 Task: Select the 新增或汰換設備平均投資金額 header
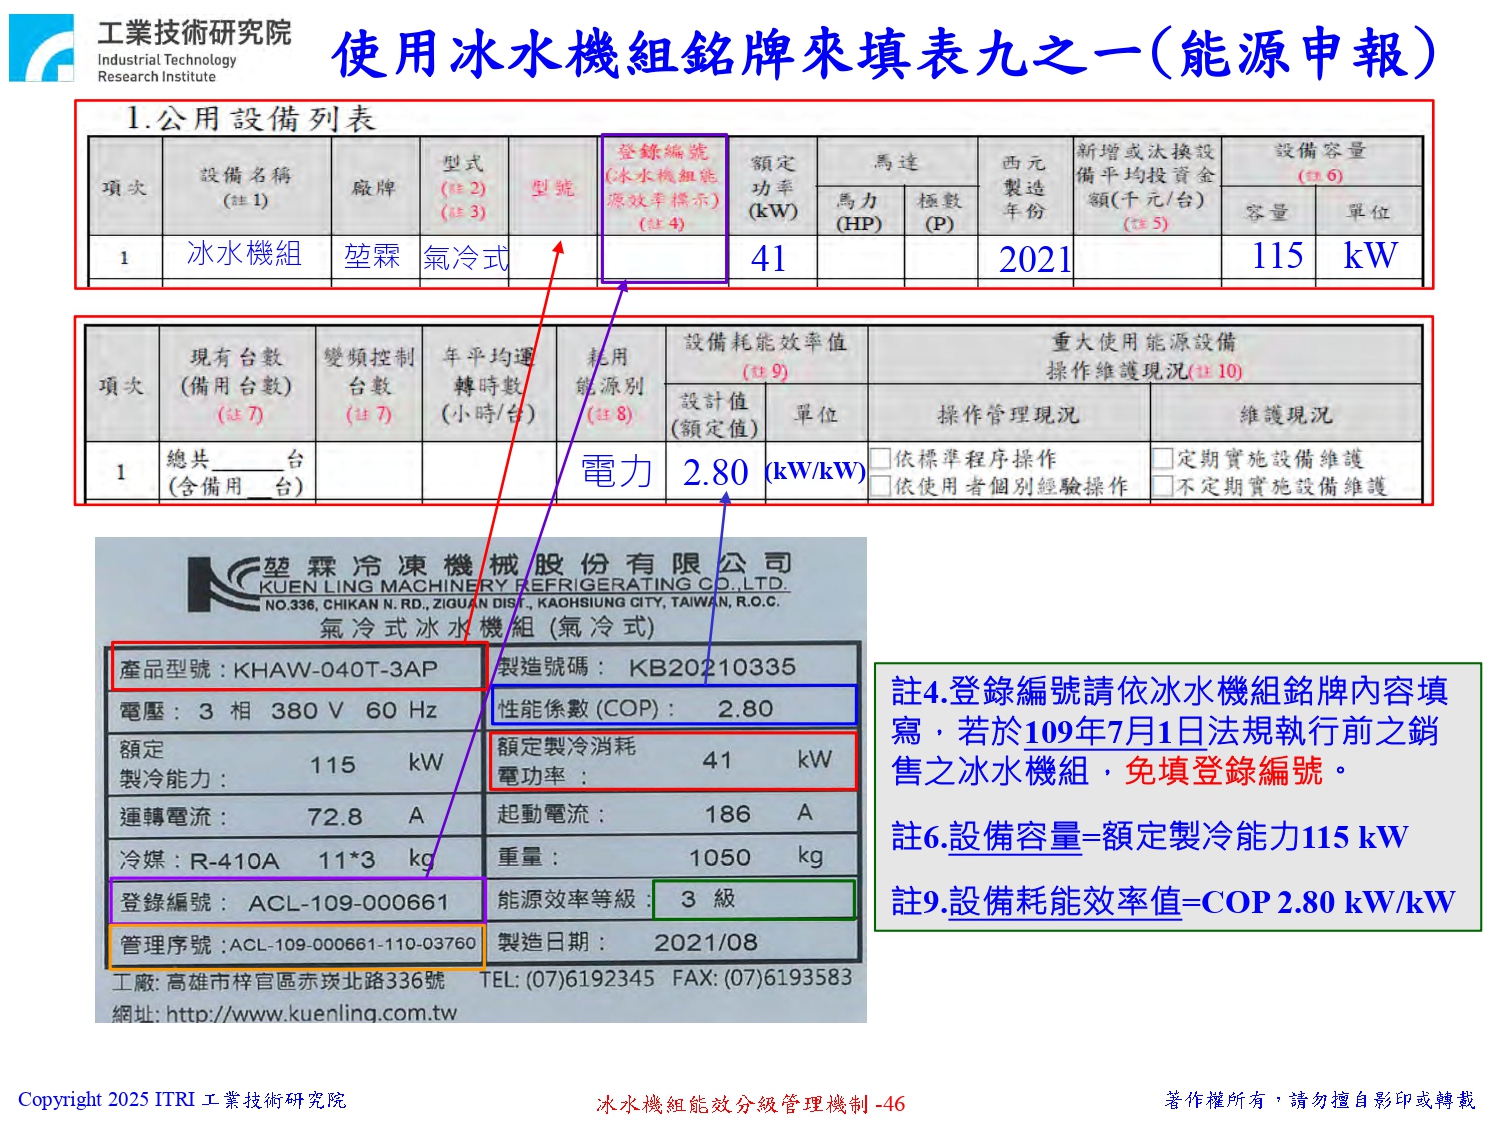1146,186
